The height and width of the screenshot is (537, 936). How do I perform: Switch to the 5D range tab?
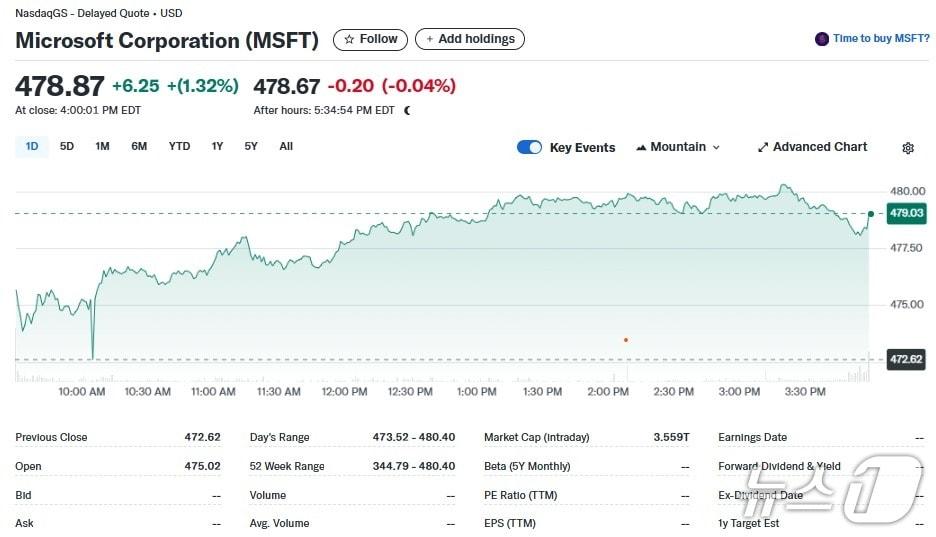click(x=67, y=146)
